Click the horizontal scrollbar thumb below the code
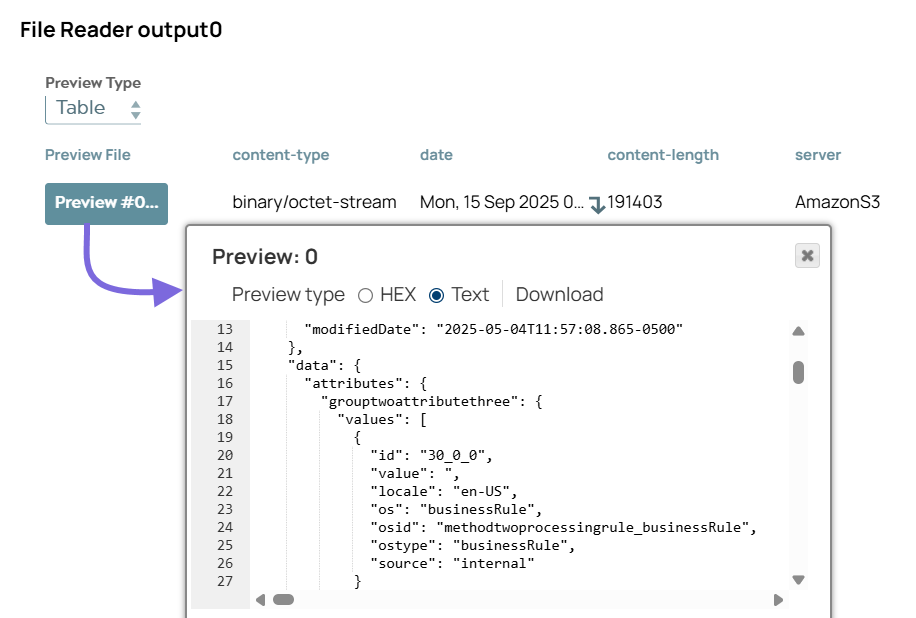Viewport: 916px width, 618px height. pos(284,600)
